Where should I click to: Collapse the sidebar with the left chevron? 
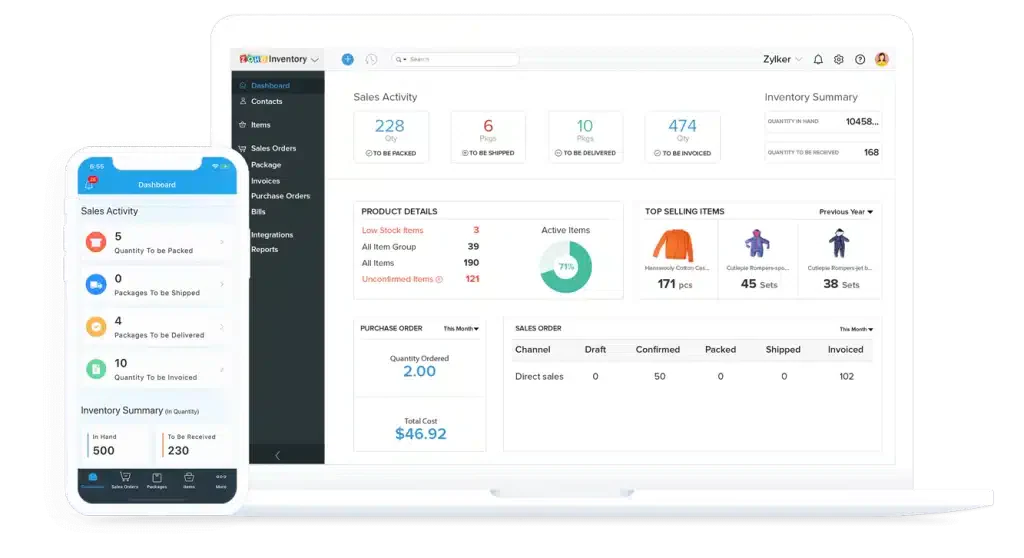point(278,455)
